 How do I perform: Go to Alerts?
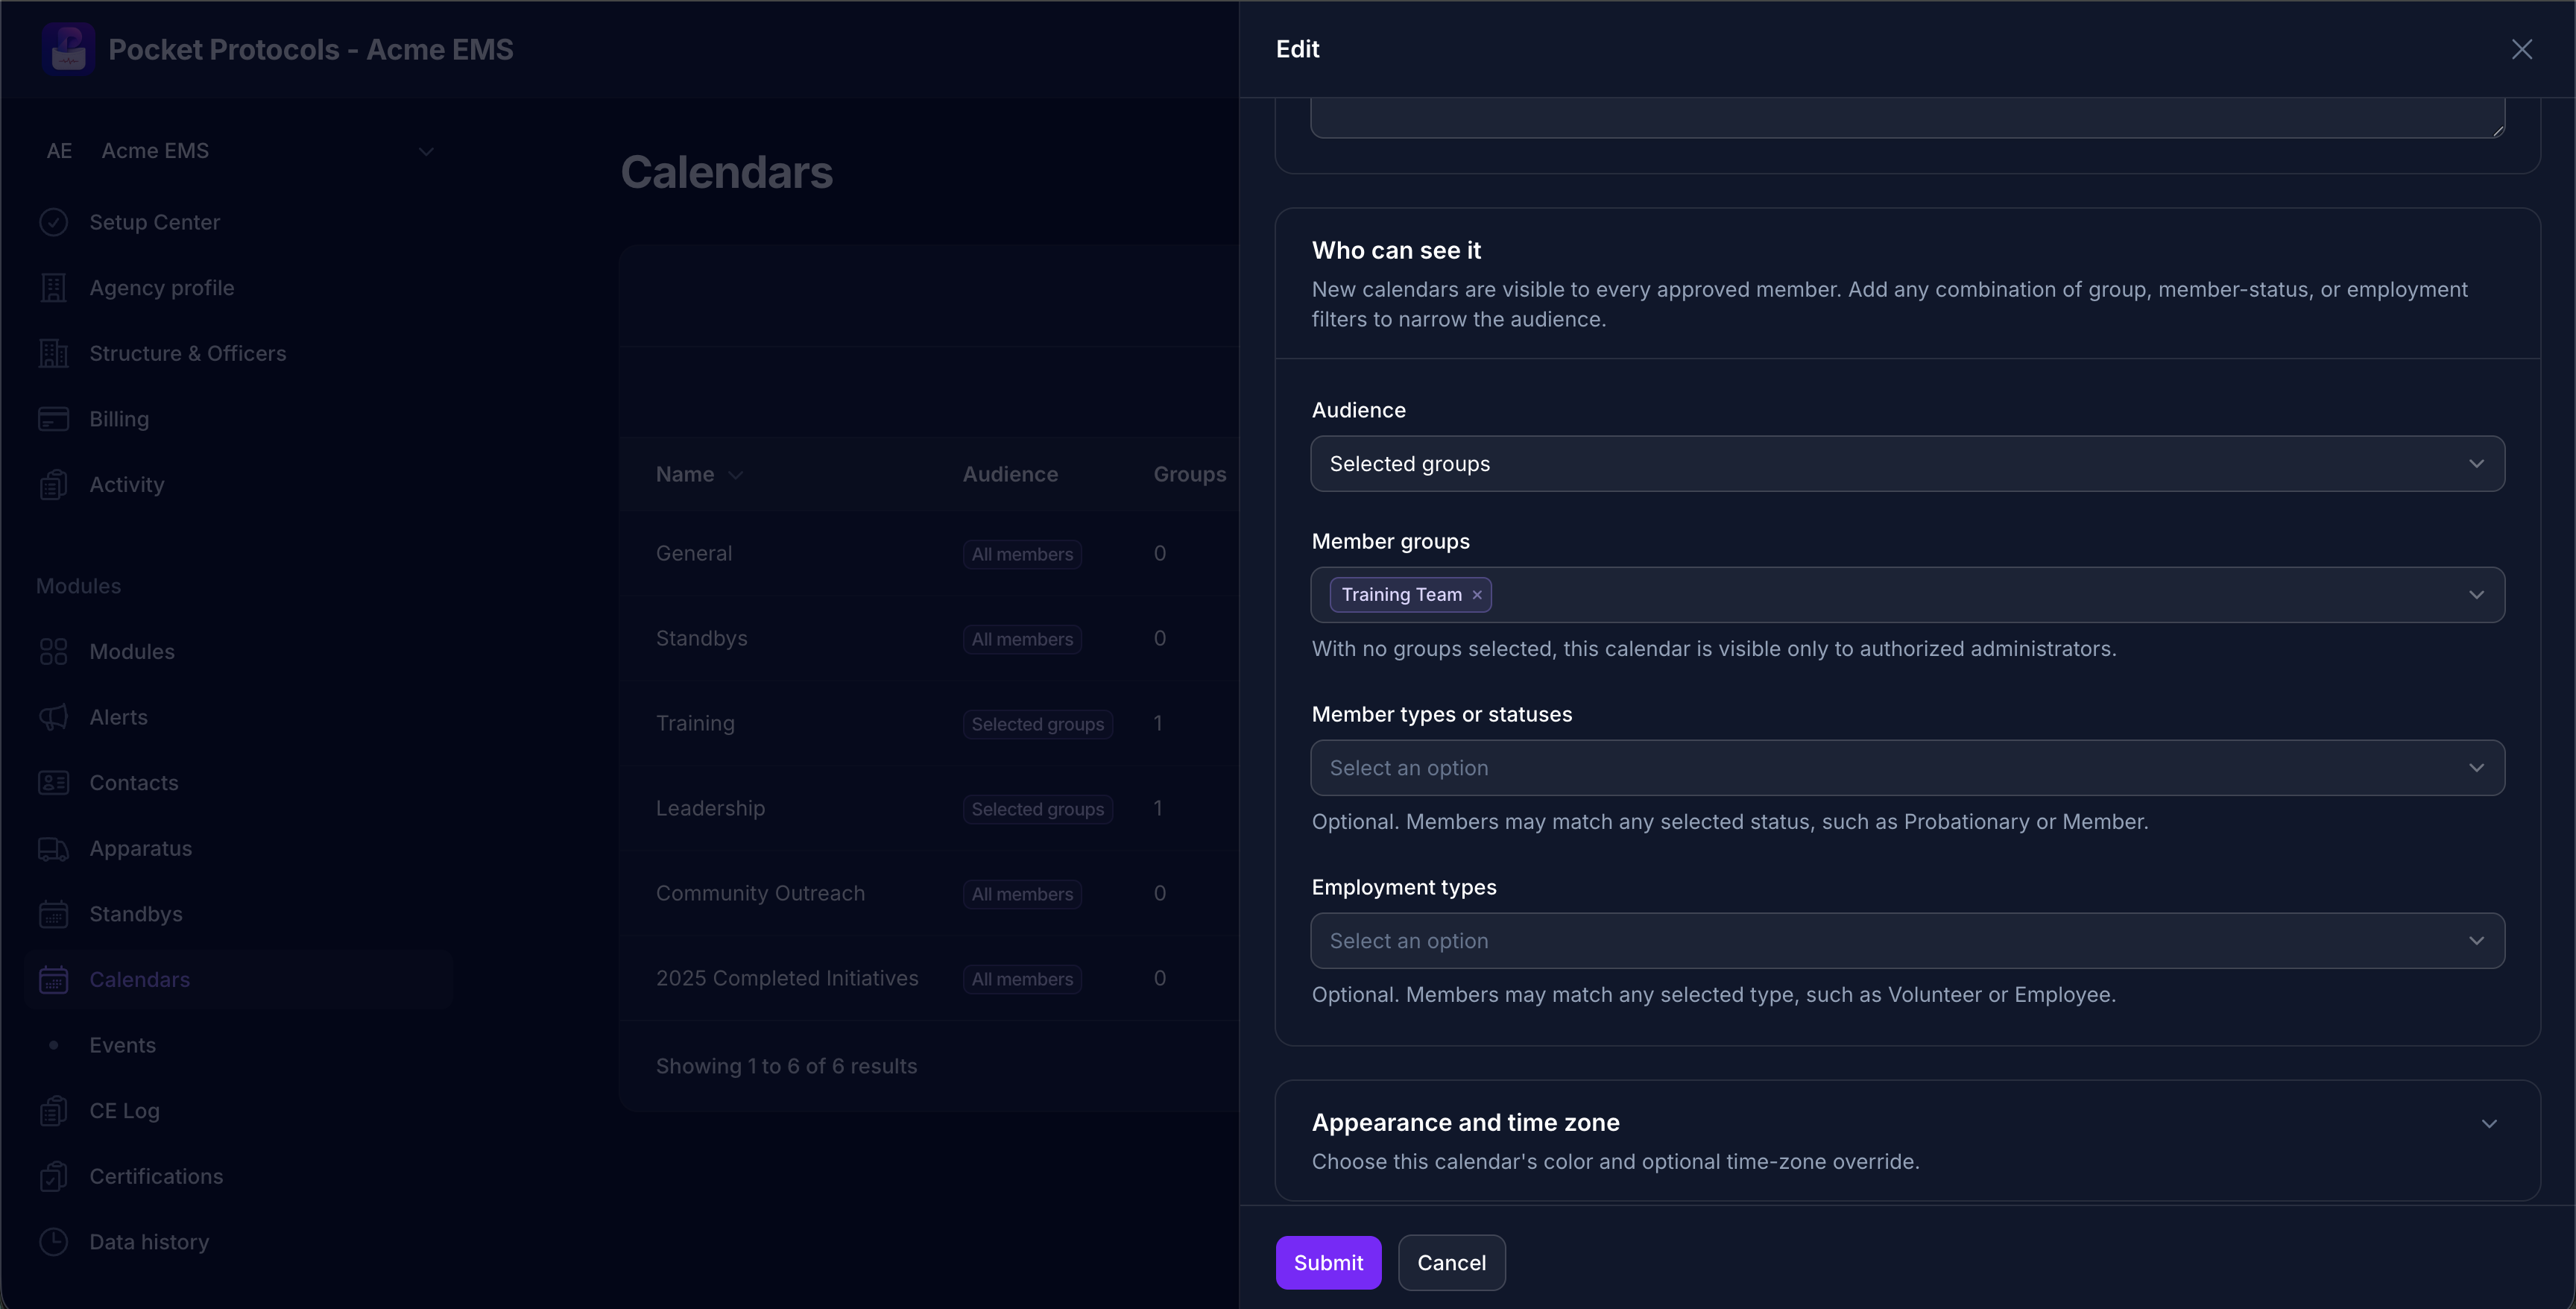tap(118, 717)
